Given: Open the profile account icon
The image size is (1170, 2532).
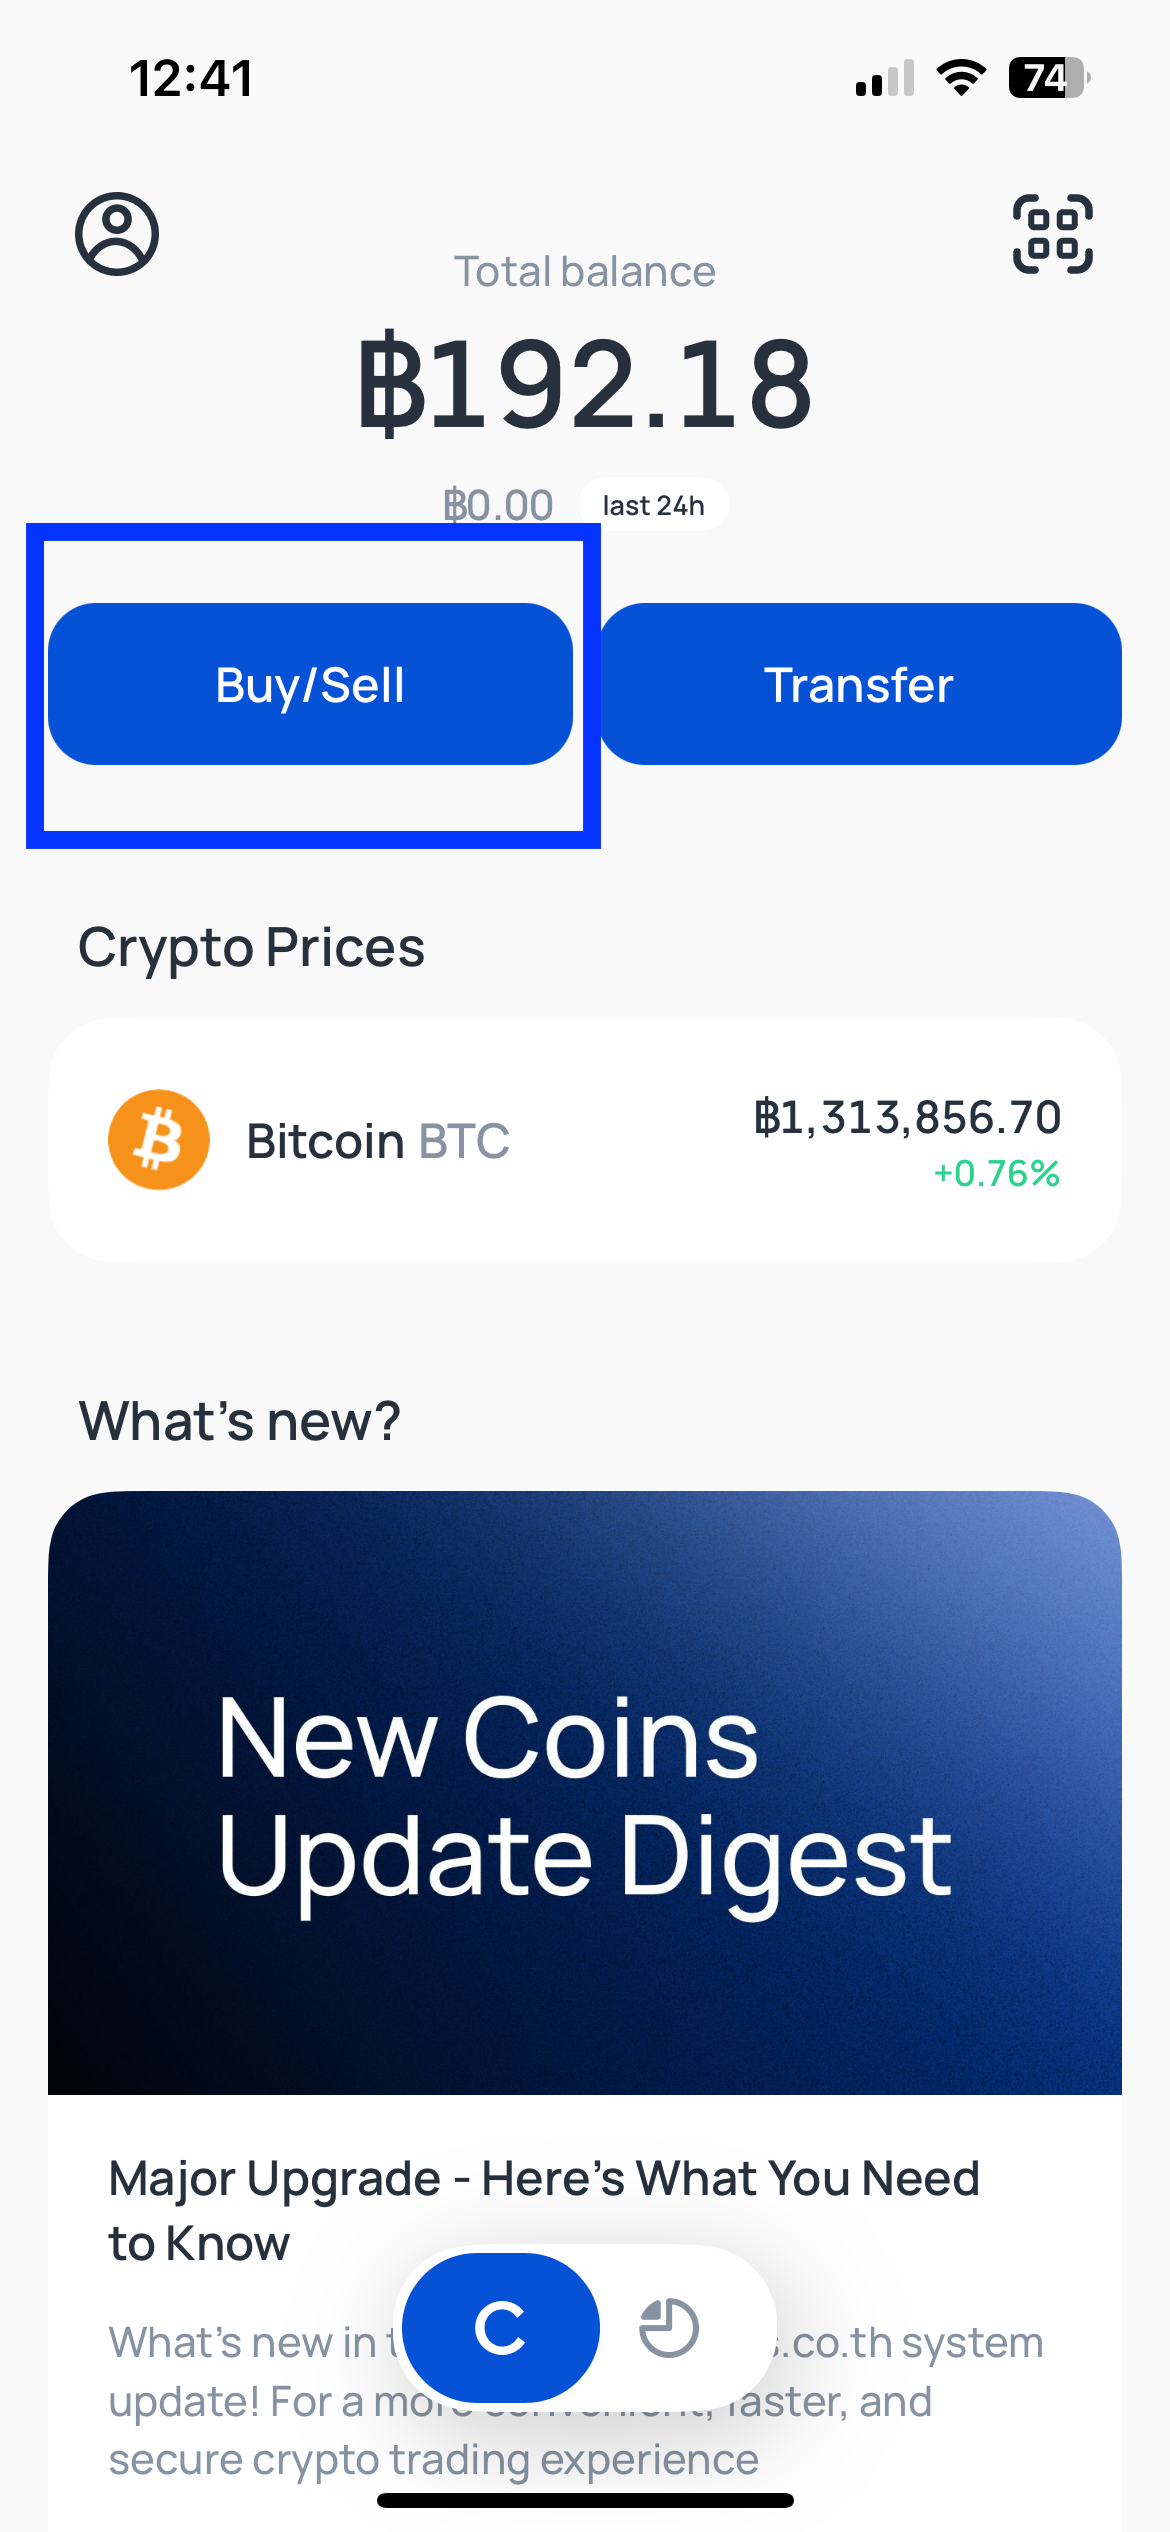Looking at the screenshot, I should click(x=117, y=234).
